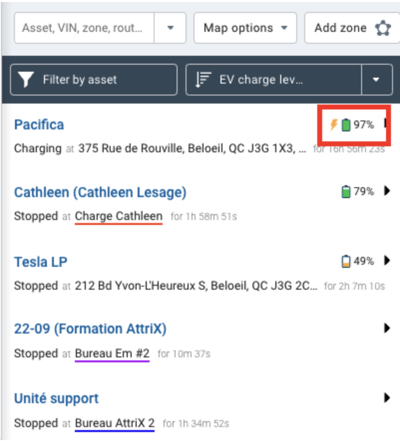Click Pacifica's green 97% battery icon

pyautogui.click(x=346, y=125)
